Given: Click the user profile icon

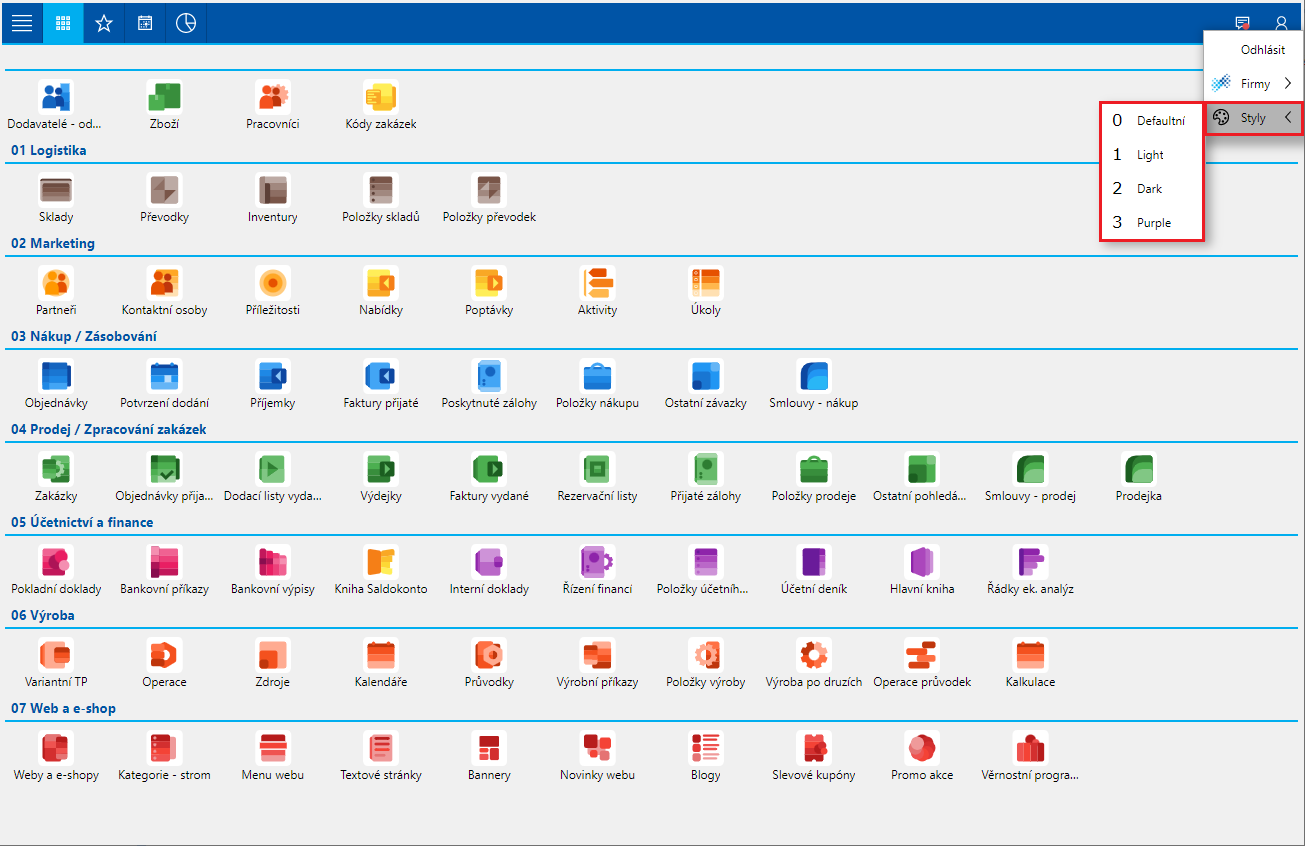Looking at the screenshot, I should click(x=1281, y=23).
